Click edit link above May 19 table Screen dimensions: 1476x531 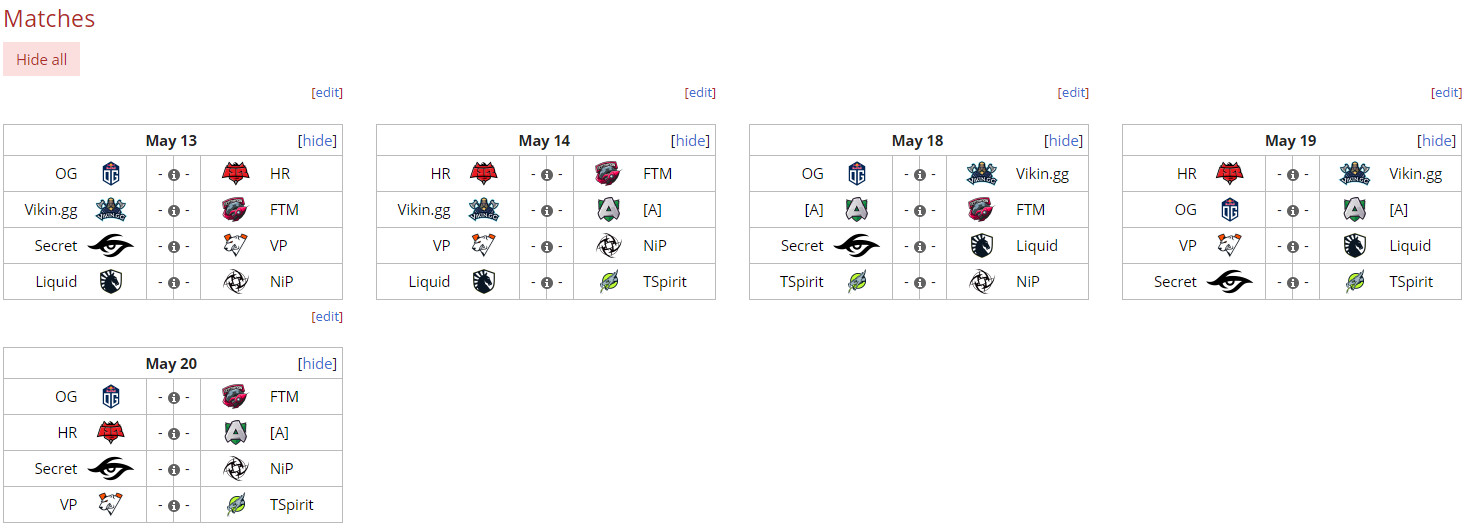[x=1446, y=93]
